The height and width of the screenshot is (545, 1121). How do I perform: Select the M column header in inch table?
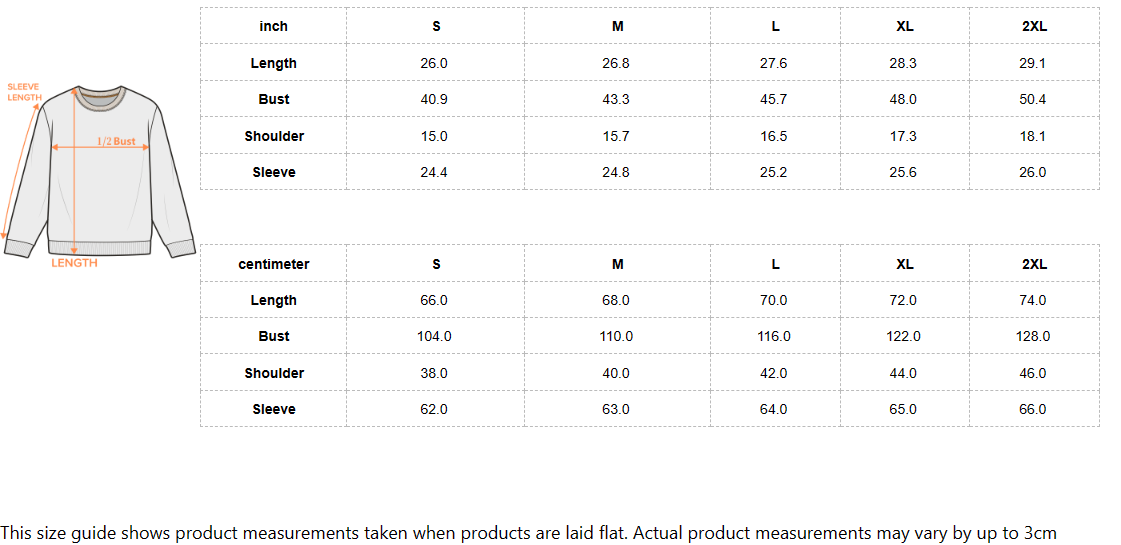point(617,26)
